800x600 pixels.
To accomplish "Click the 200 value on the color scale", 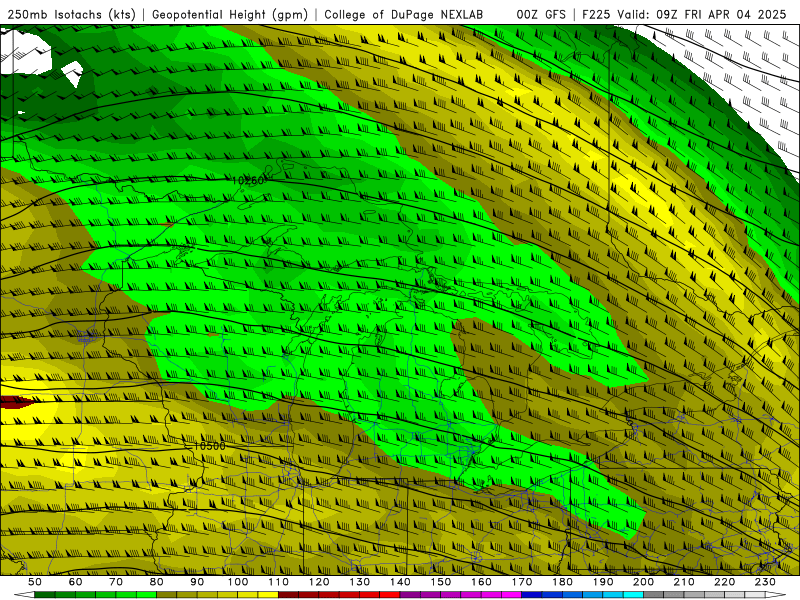I will [643, 582].
